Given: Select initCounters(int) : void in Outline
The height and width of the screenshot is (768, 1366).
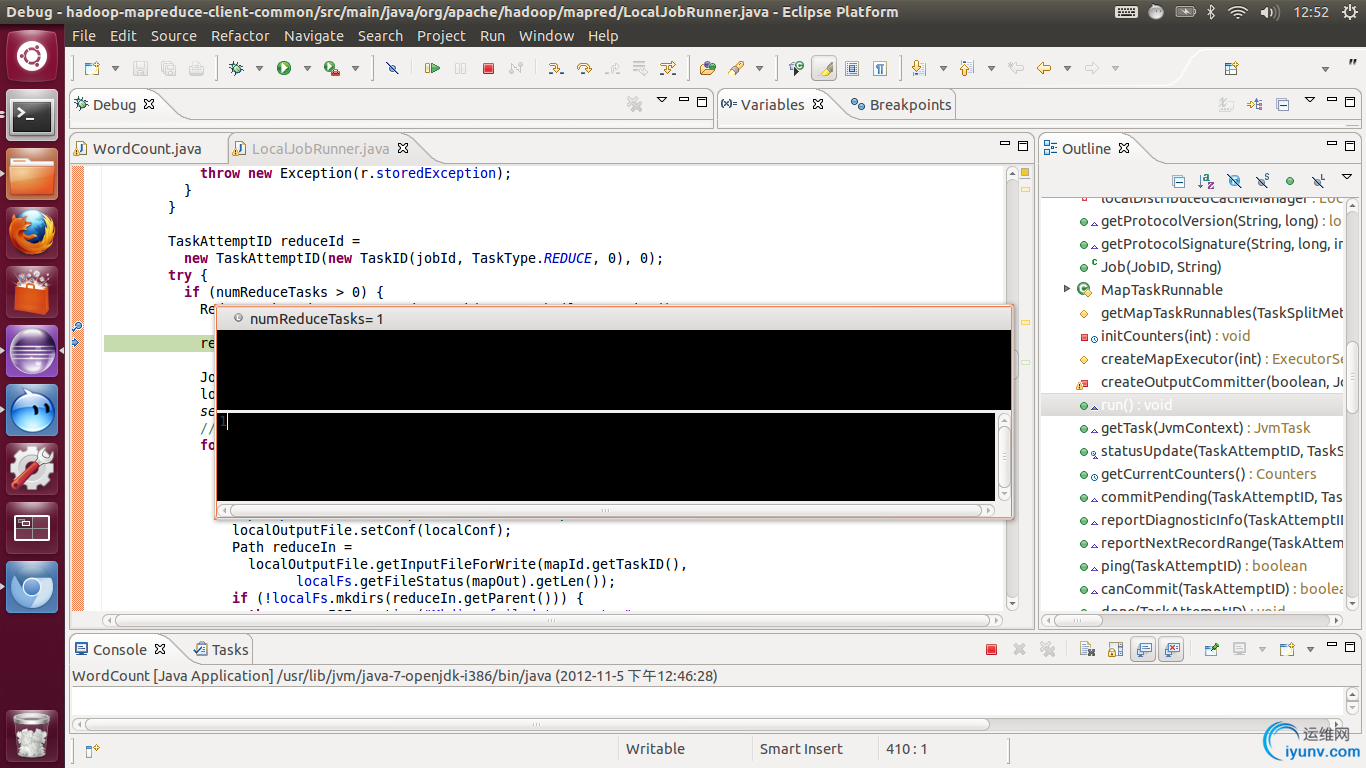Looking at the screenshot, I should pyautogui.click(x=1175, y=336).
